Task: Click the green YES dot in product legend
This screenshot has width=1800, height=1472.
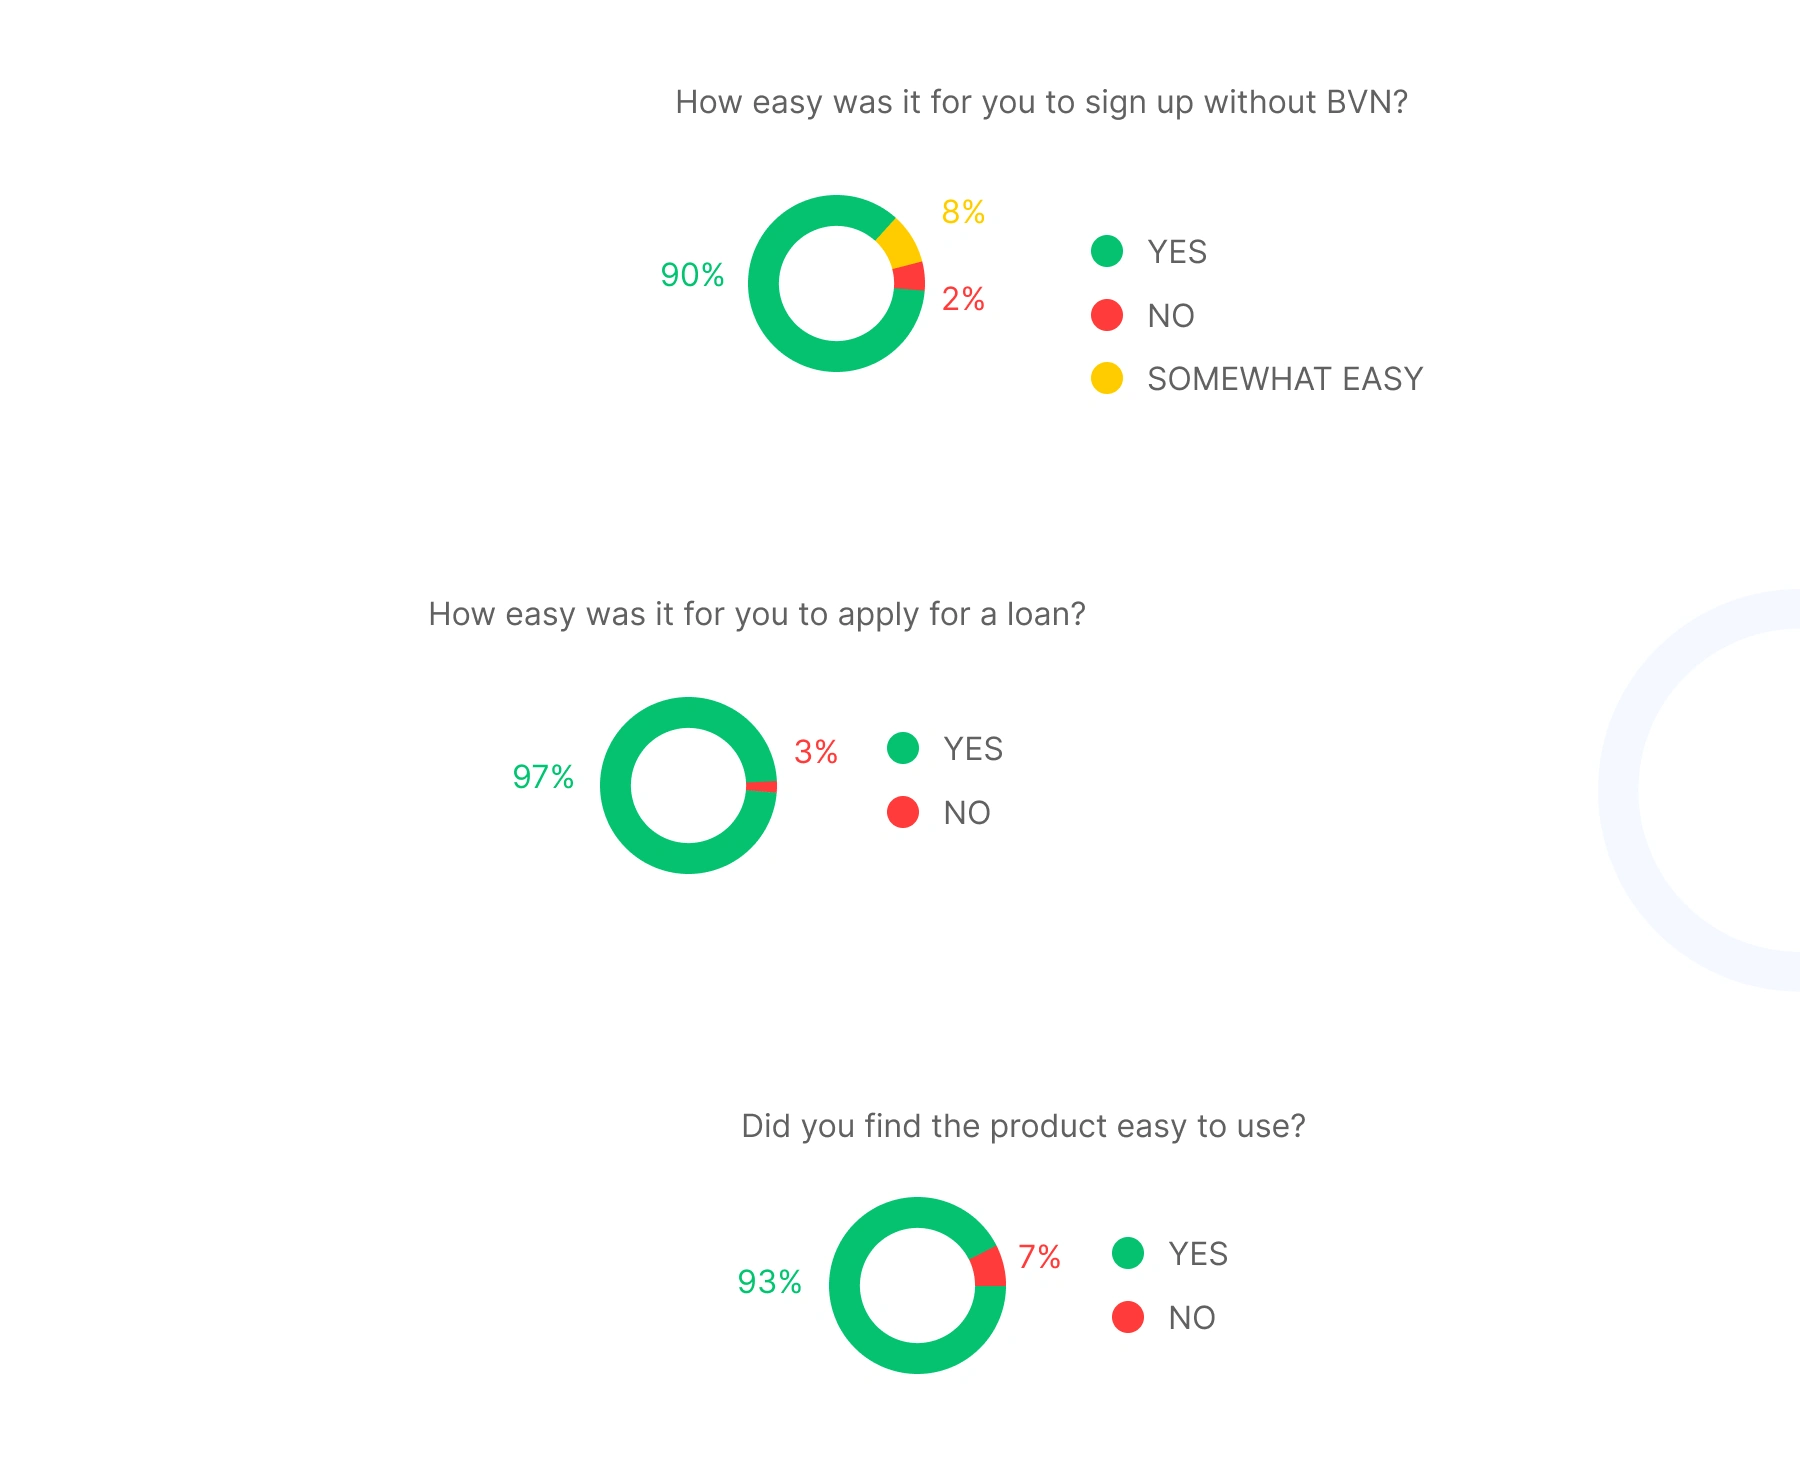Action: [1128, 1253]
